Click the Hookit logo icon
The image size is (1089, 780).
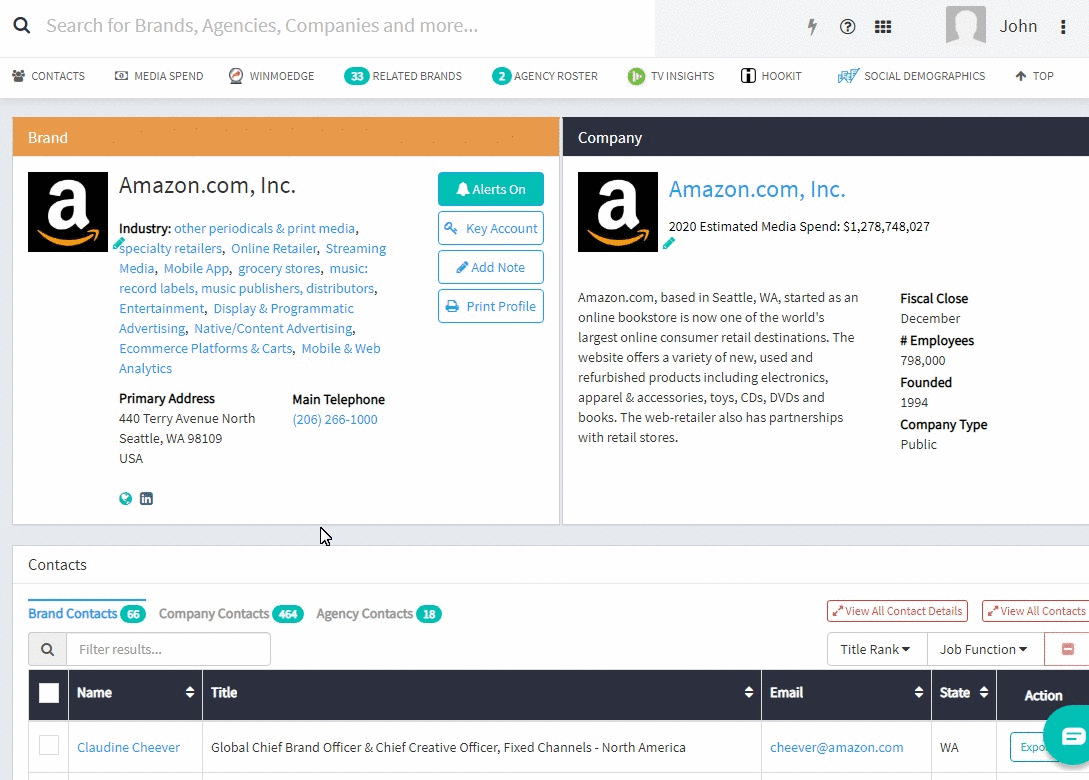[748, 76]
